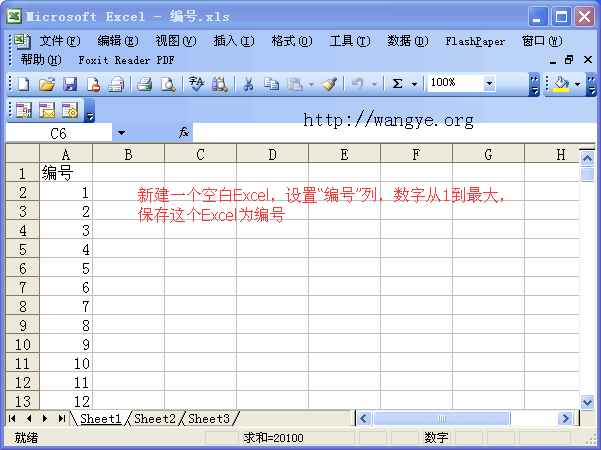Open the 编辑(E) menu
Viewport: 601px width, 450px height.
point(118,41)
